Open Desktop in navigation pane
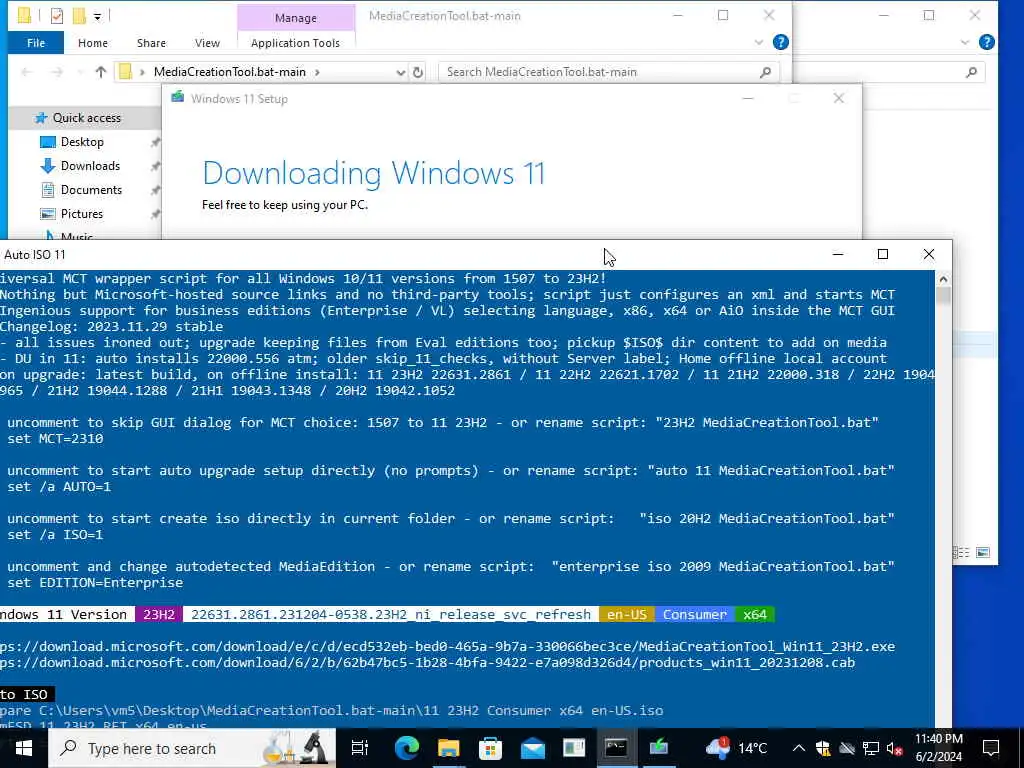Viewport: 1024px width, 768px height. point(82,142)
